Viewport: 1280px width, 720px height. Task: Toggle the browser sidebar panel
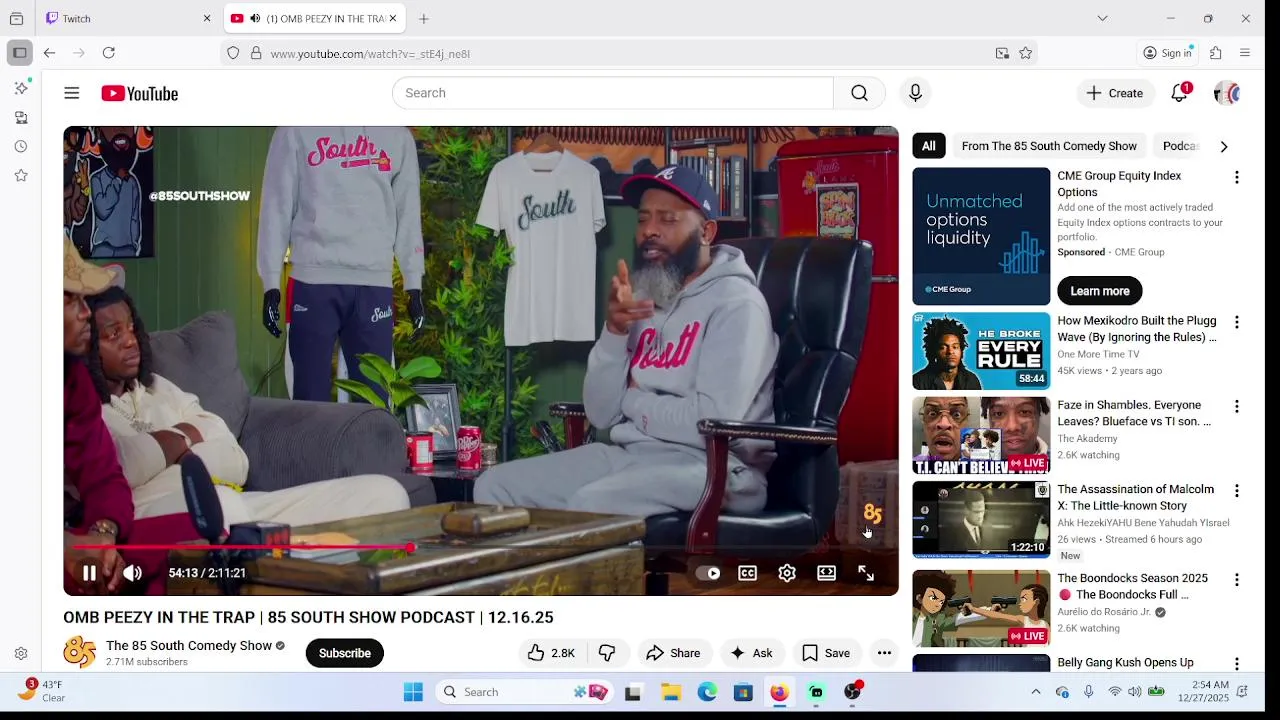[19, 53]
